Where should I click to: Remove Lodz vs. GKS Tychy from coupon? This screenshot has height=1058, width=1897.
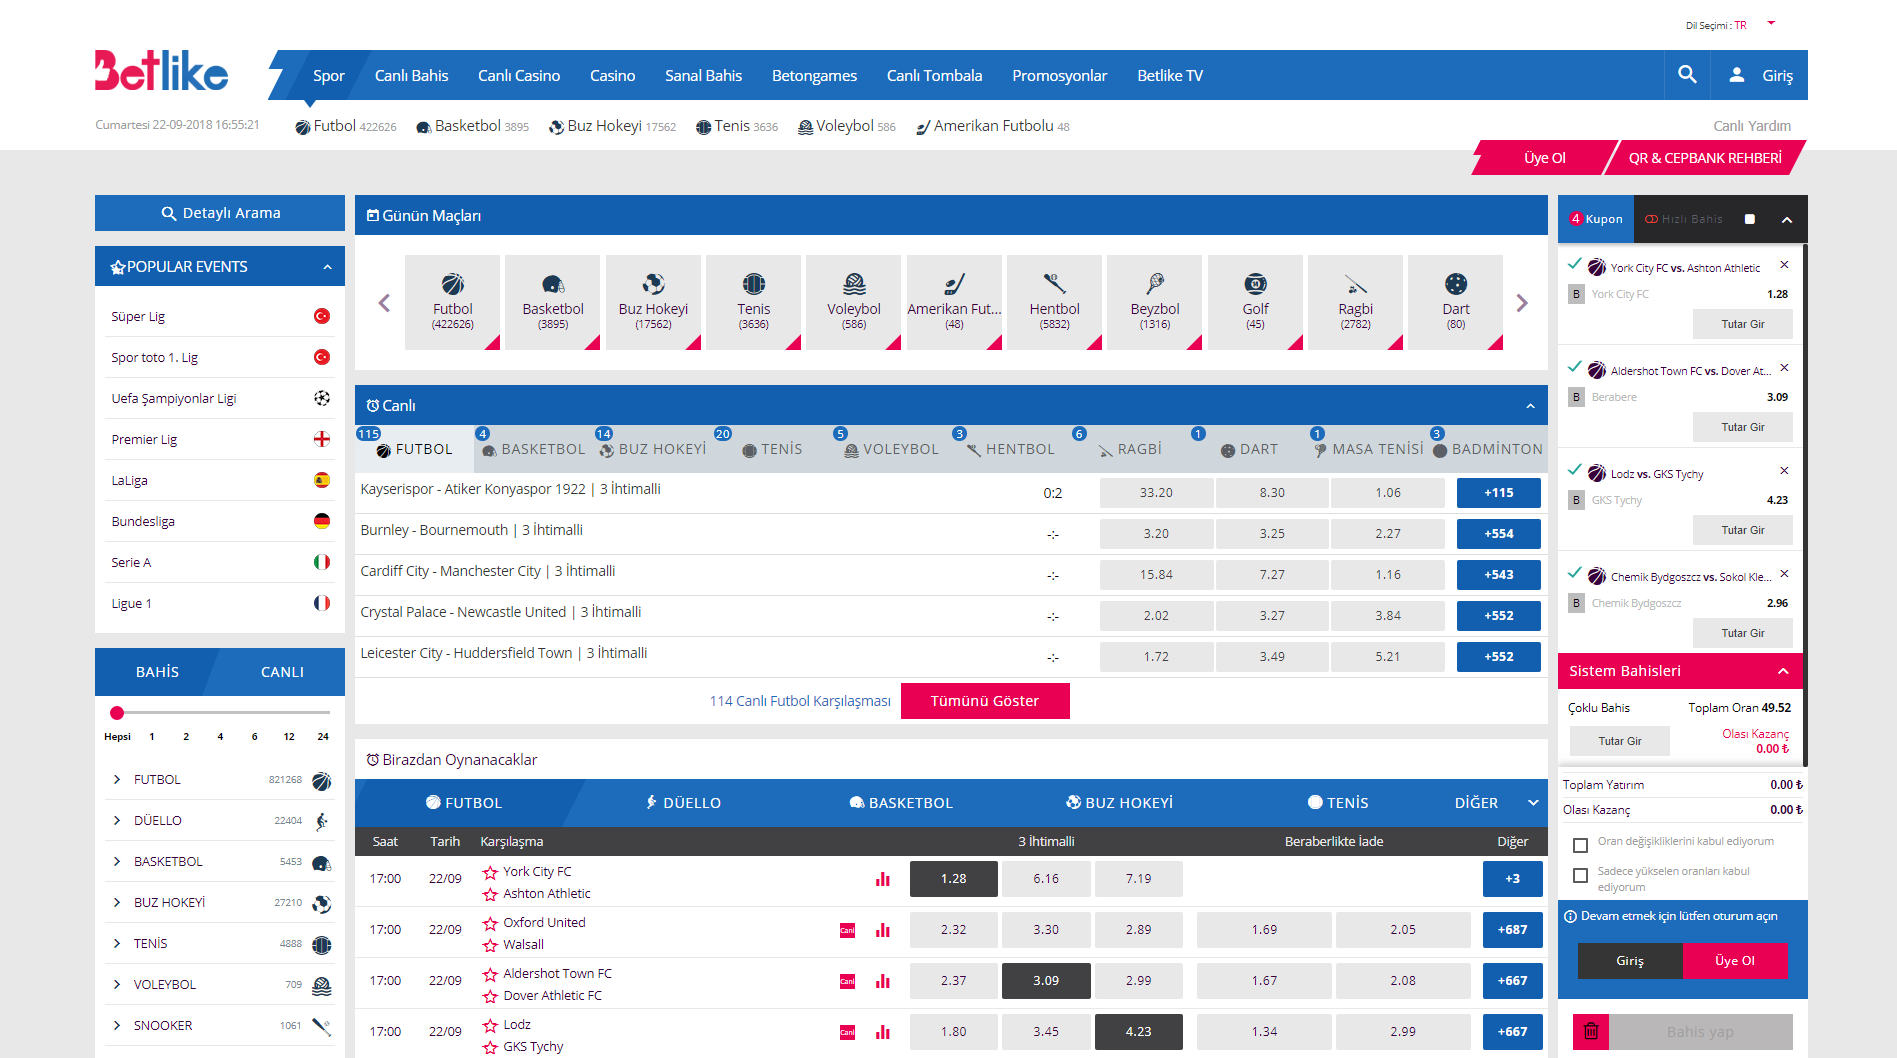coord(1784,471)
